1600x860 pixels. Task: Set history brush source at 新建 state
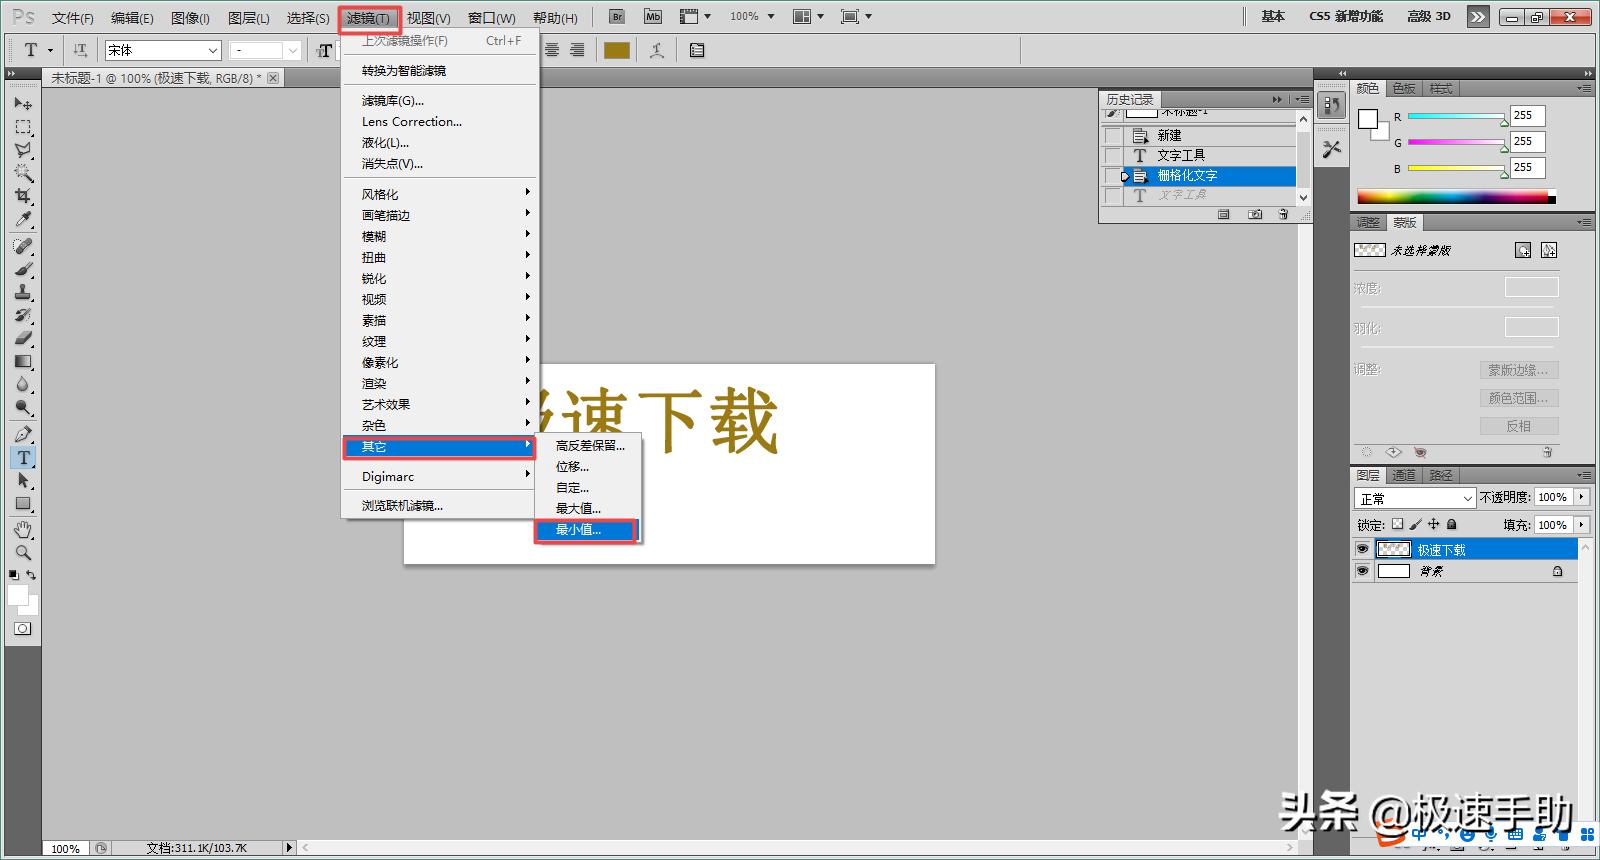[1113, 135]
